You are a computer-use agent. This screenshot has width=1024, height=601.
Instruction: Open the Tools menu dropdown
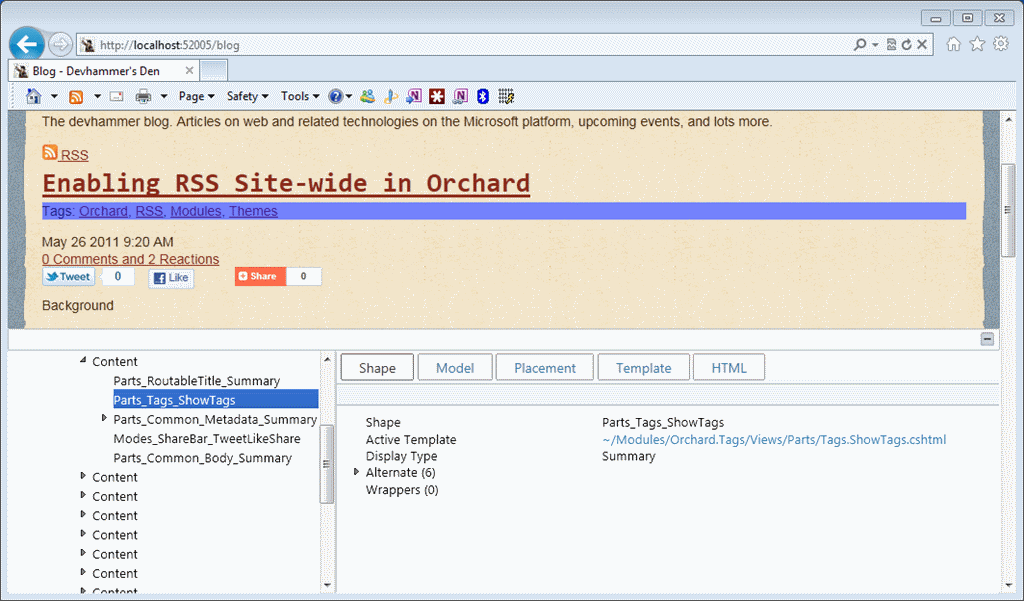(x=300, y=97)
